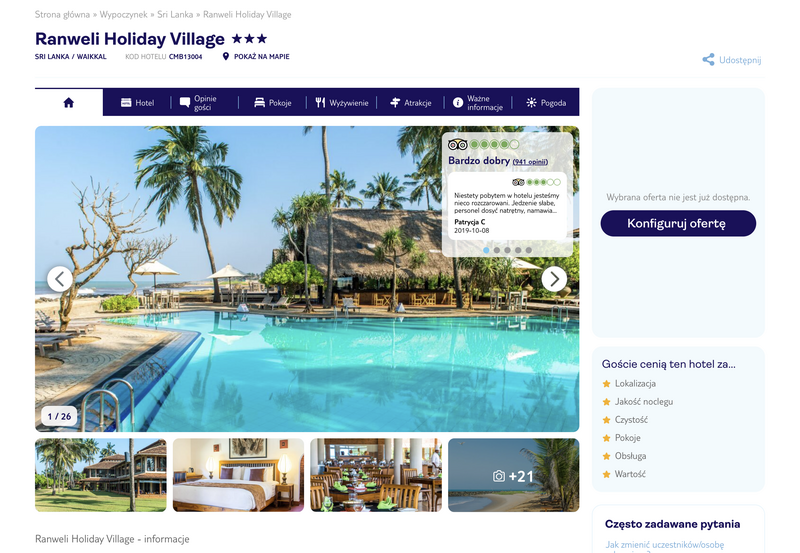
Task: Open the 941 opinii reviews link
Action: click(x=530, y=162)
